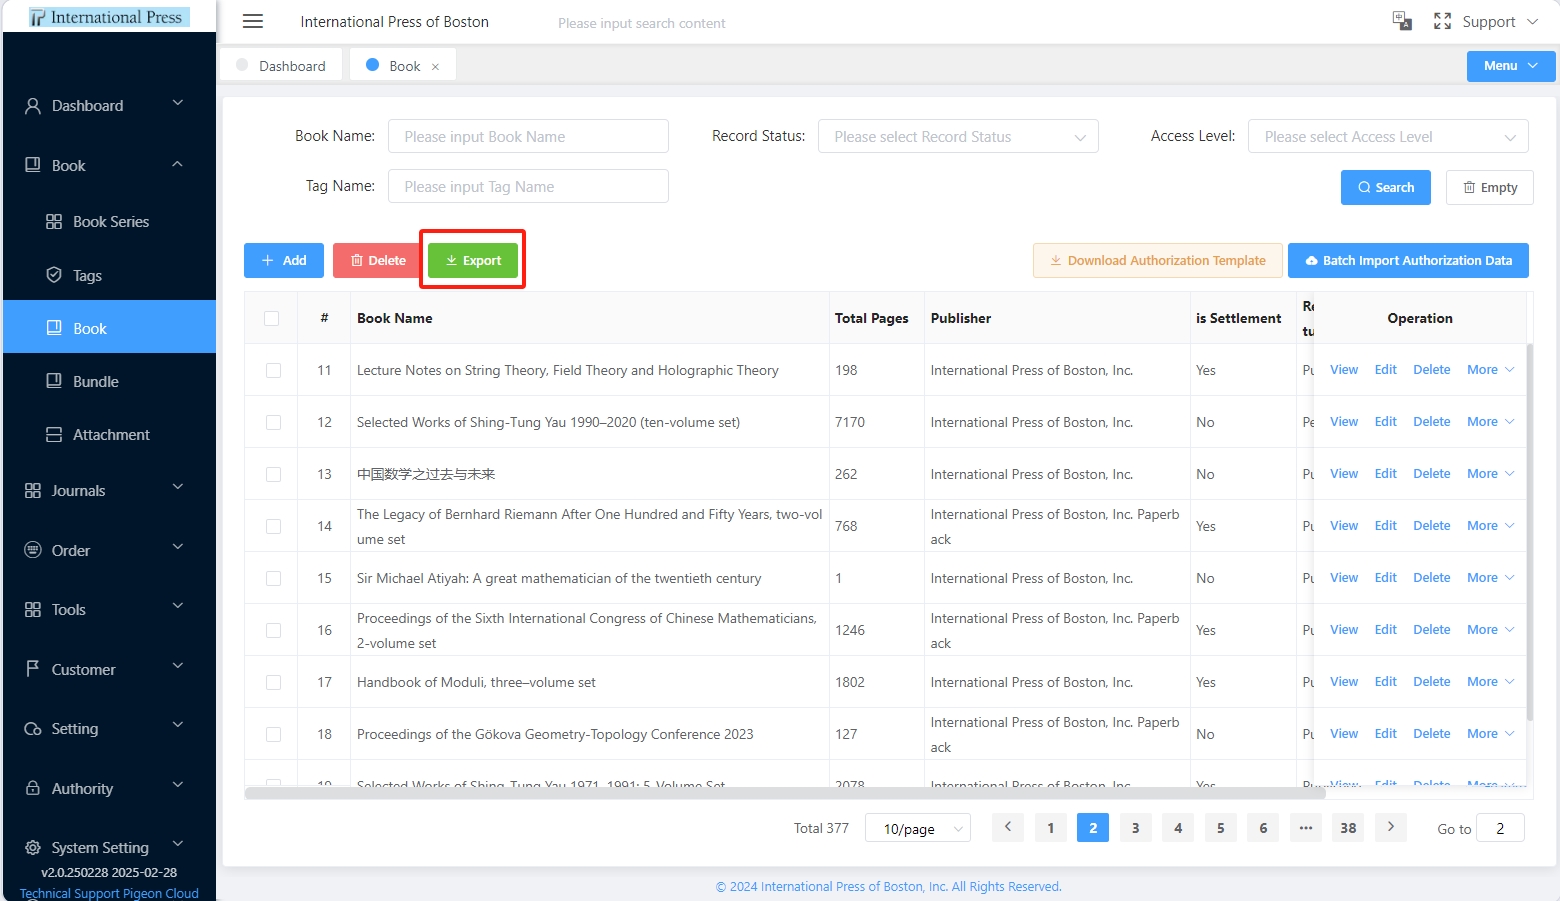Screen dimensions: 1560x901
Task: Open More options for row 14
Action: [x=1490, y=526]
